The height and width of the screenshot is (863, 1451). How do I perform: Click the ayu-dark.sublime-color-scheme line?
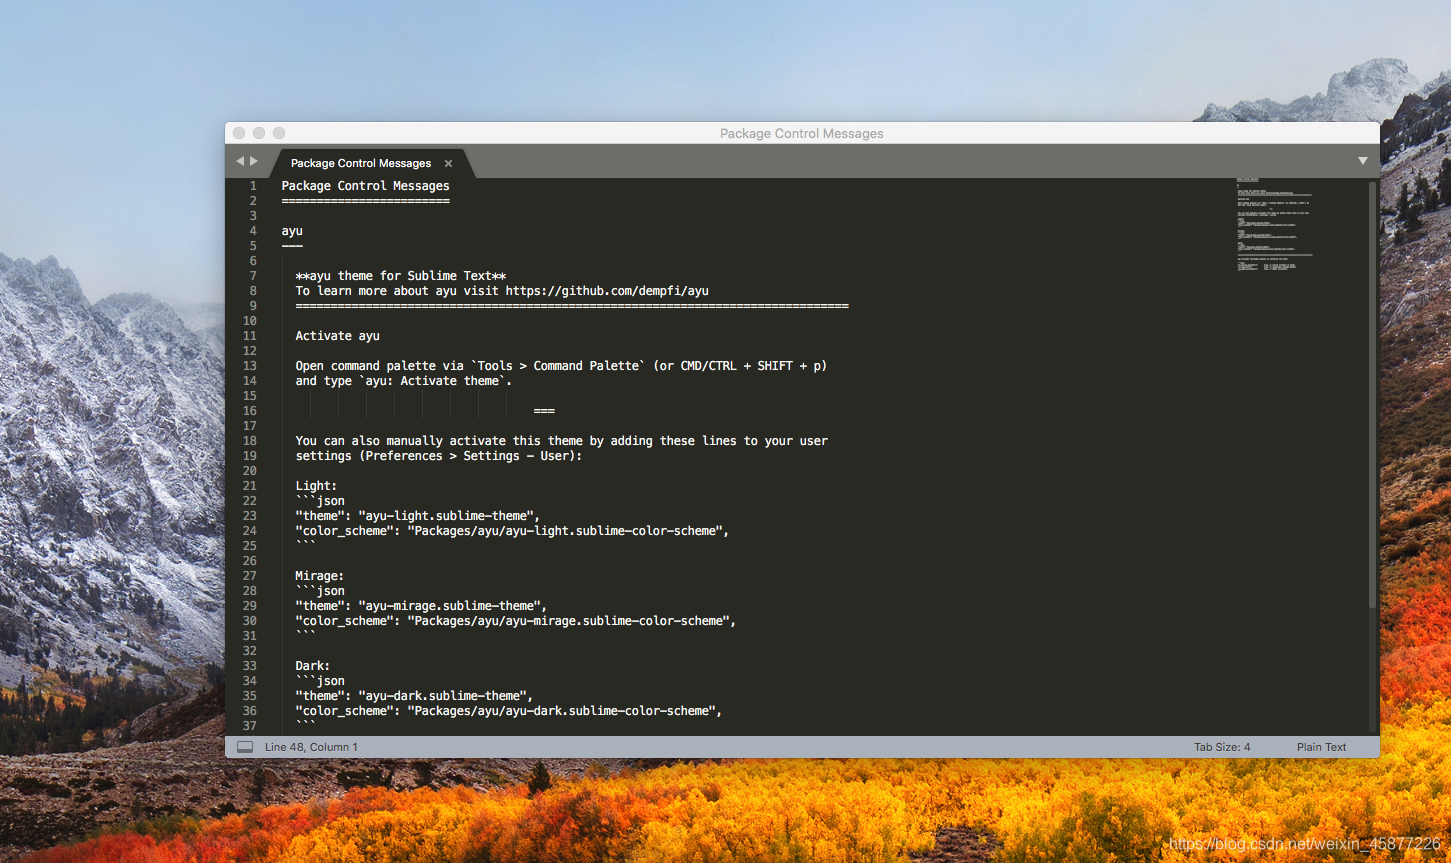pos(509,711)
